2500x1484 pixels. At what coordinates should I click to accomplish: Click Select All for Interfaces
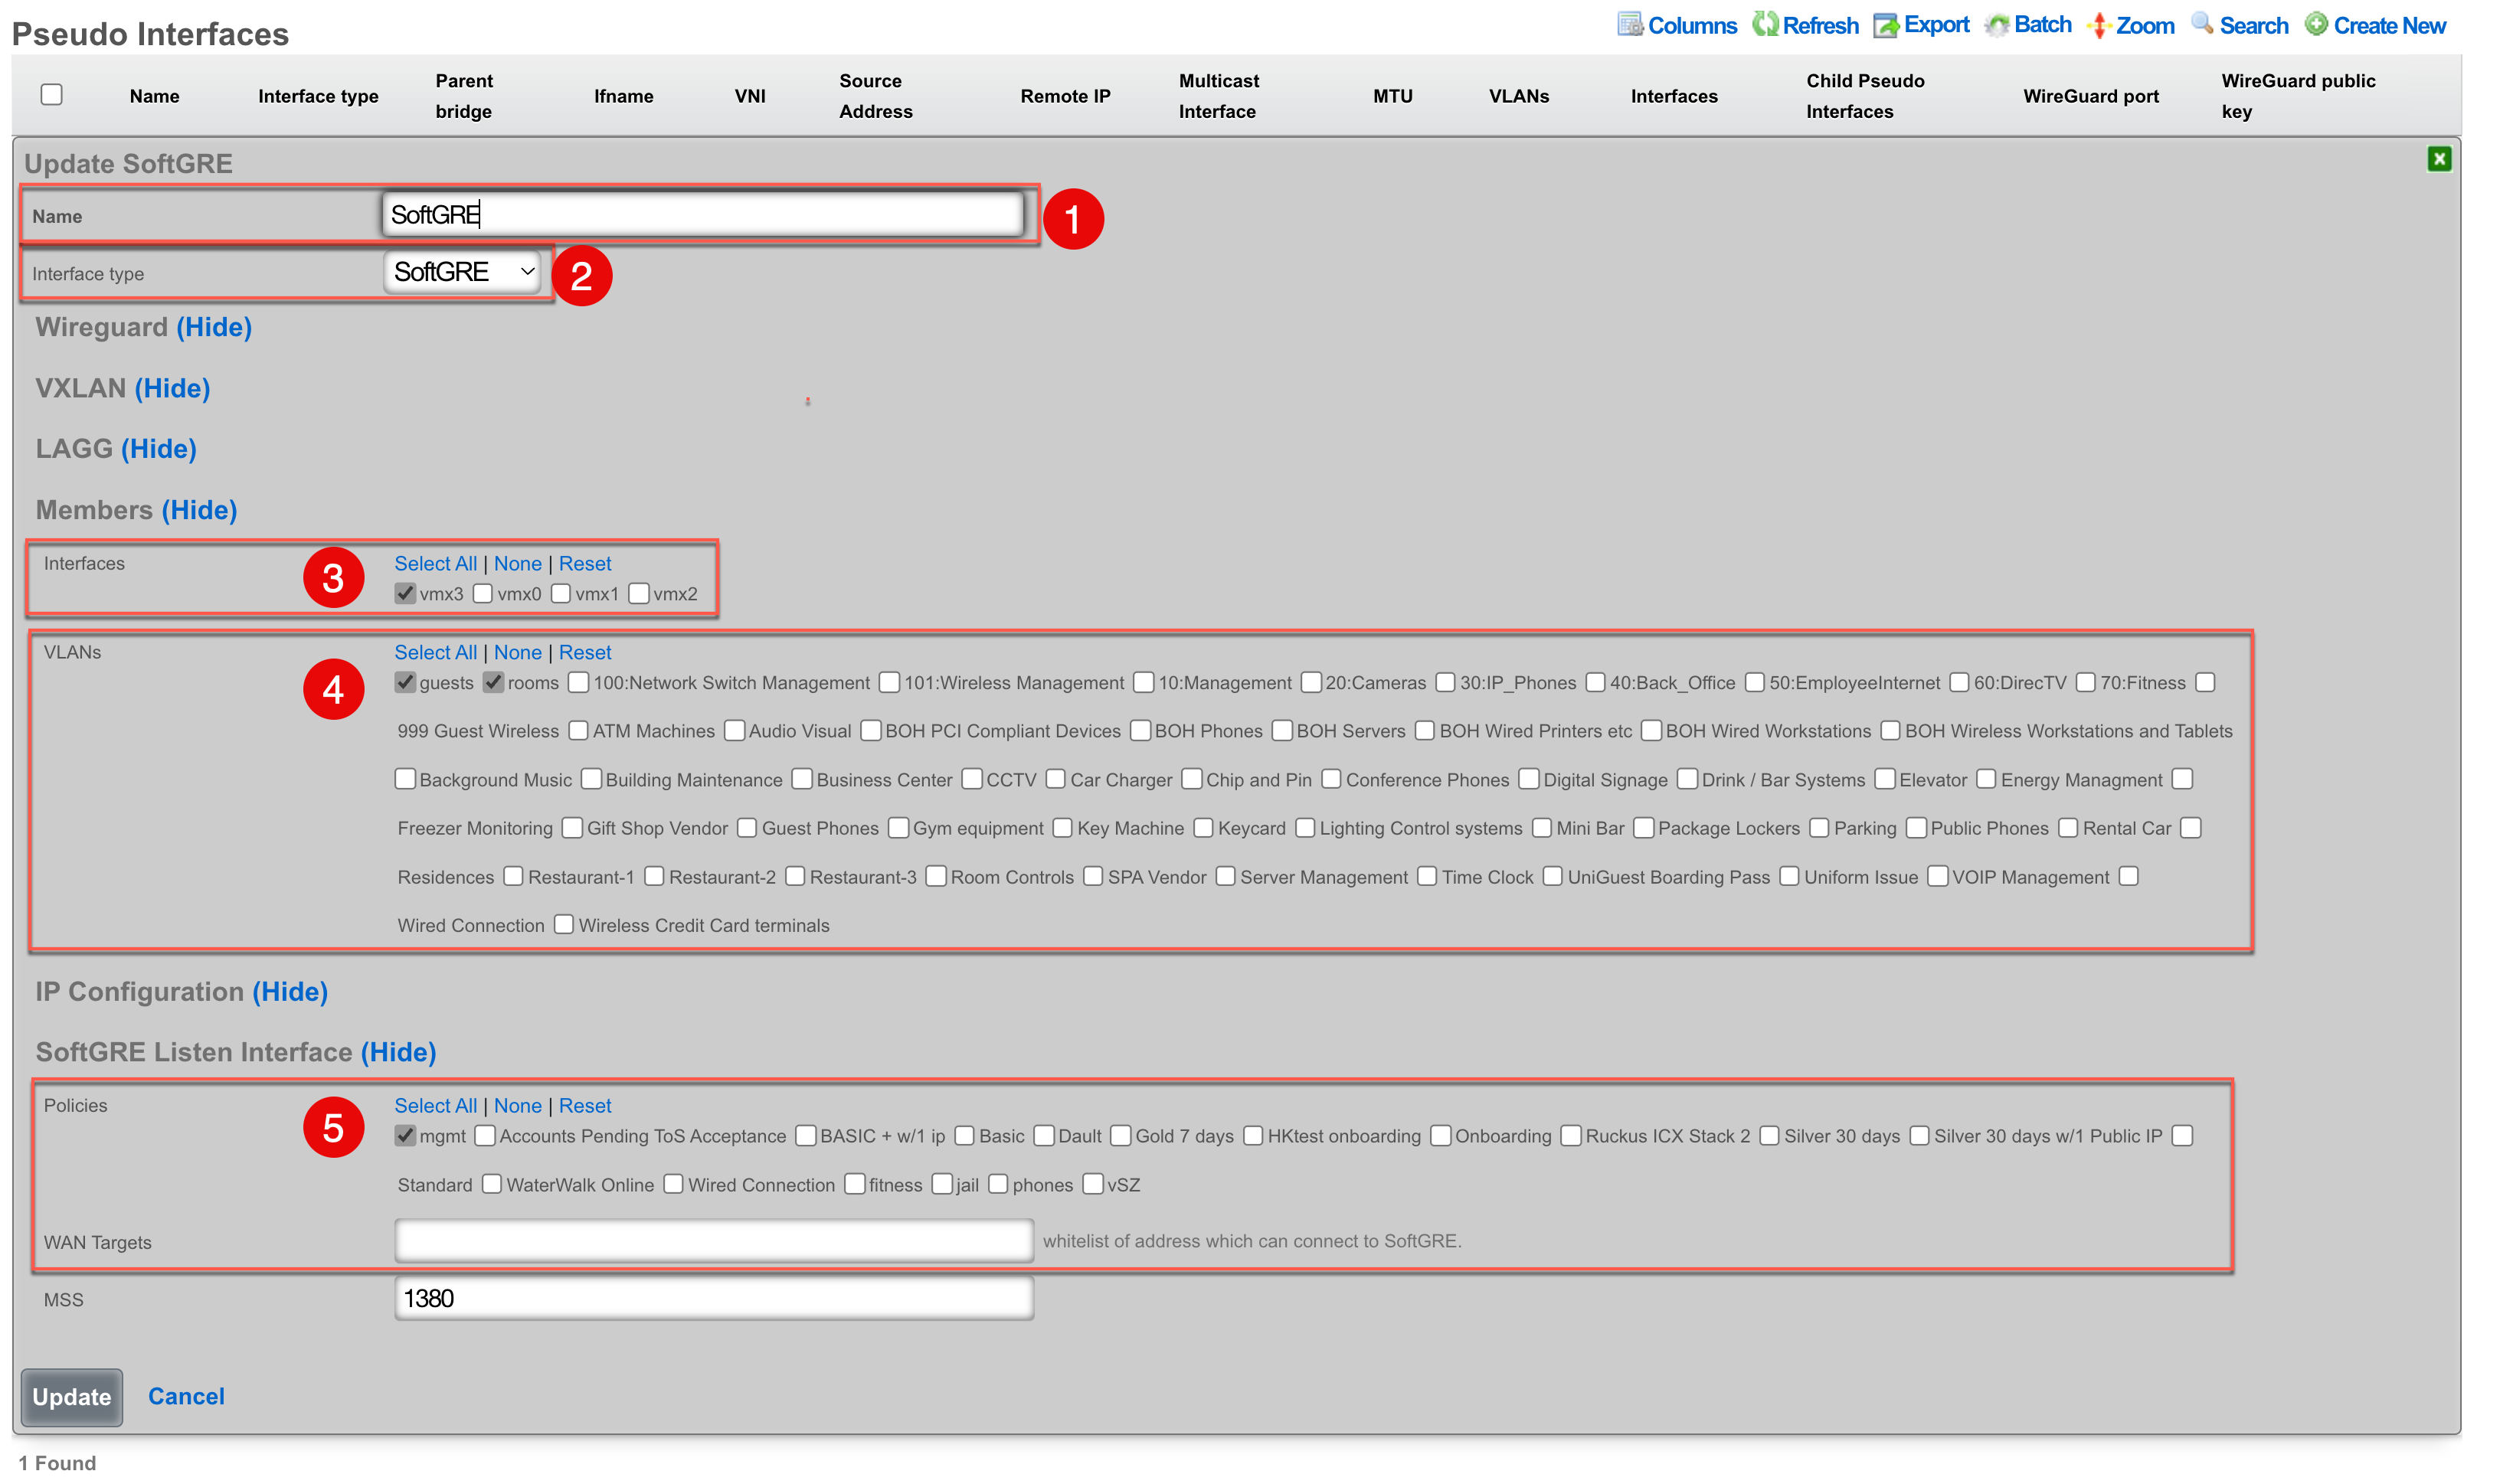point(436,564)
